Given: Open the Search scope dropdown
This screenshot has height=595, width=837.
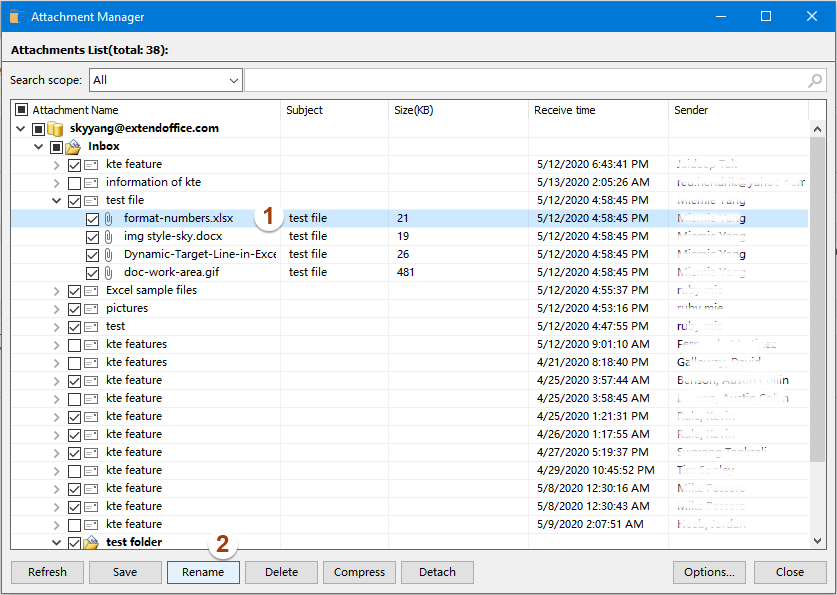Looking at the screenshot, I should click(233, 80).
